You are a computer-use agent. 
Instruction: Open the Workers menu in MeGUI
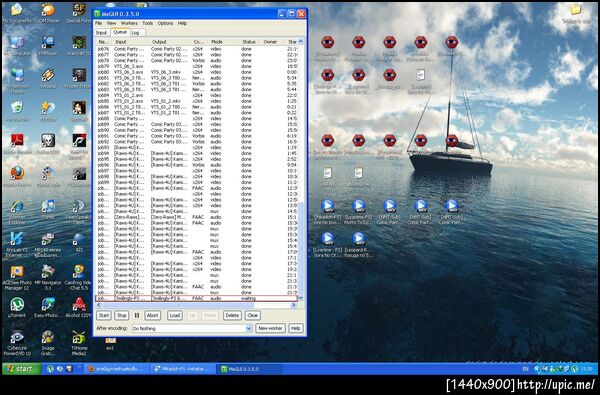(129, 23)
